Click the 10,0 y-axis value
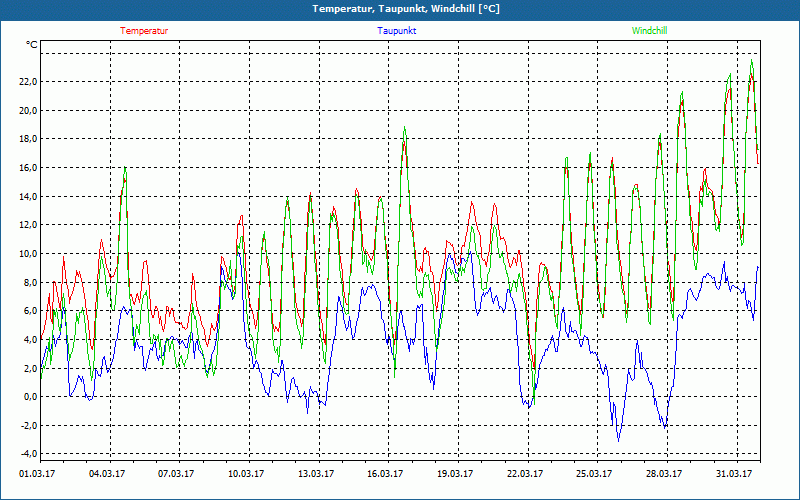The height and width of the screenshot is (500, 800). (28, 254)
